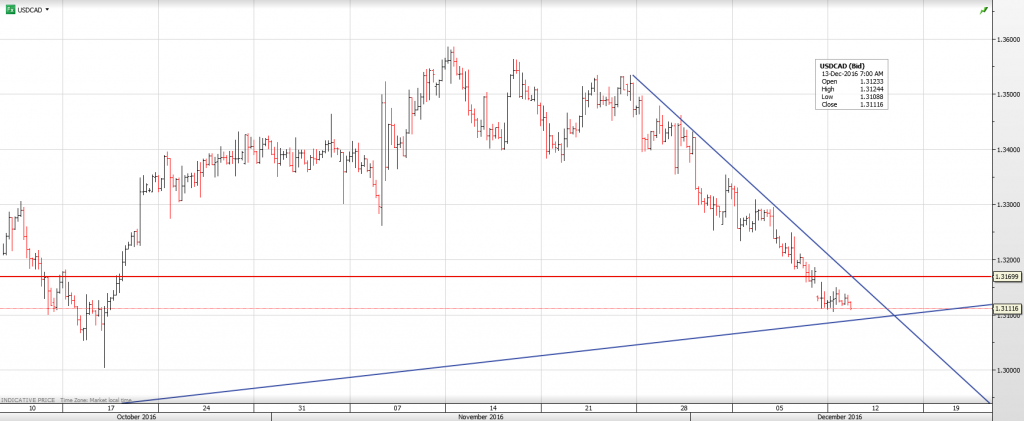Click the dotted red last-price line
Viewport: 1024px width, 421px height.
(x=400, y=309)
